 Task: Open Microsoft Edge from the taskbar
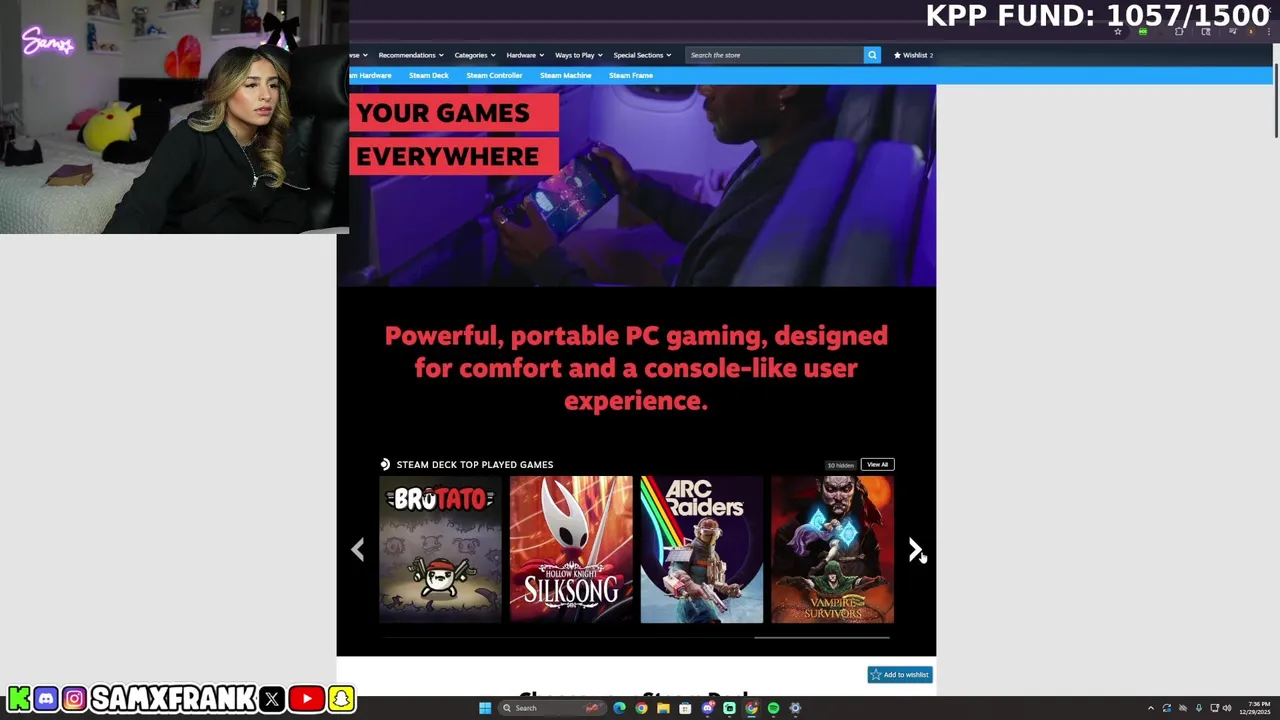point(619,708)
